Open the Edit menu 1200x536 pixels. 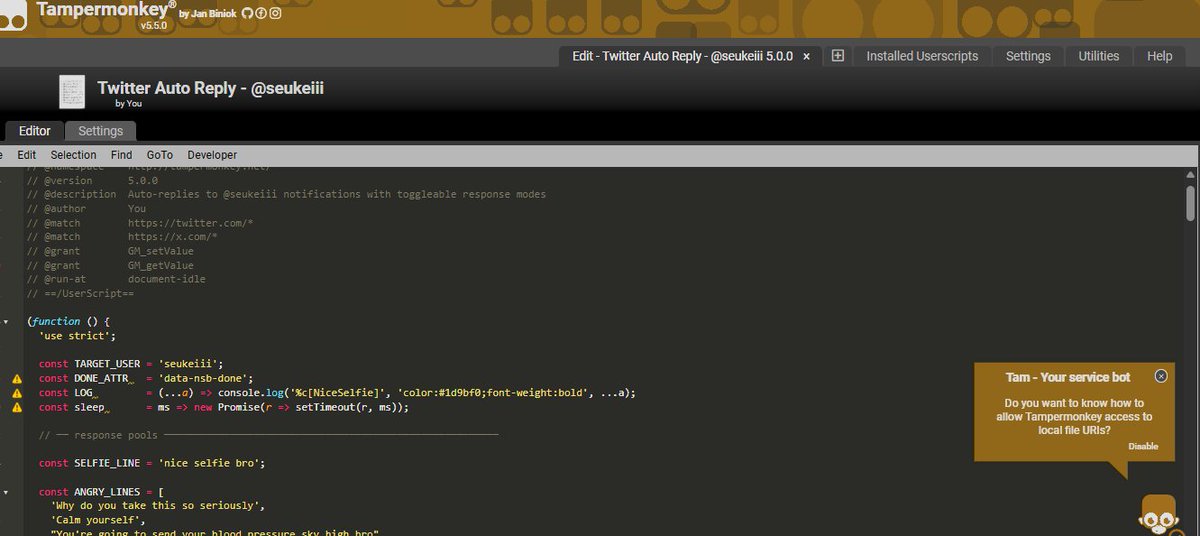pos(27,155)
